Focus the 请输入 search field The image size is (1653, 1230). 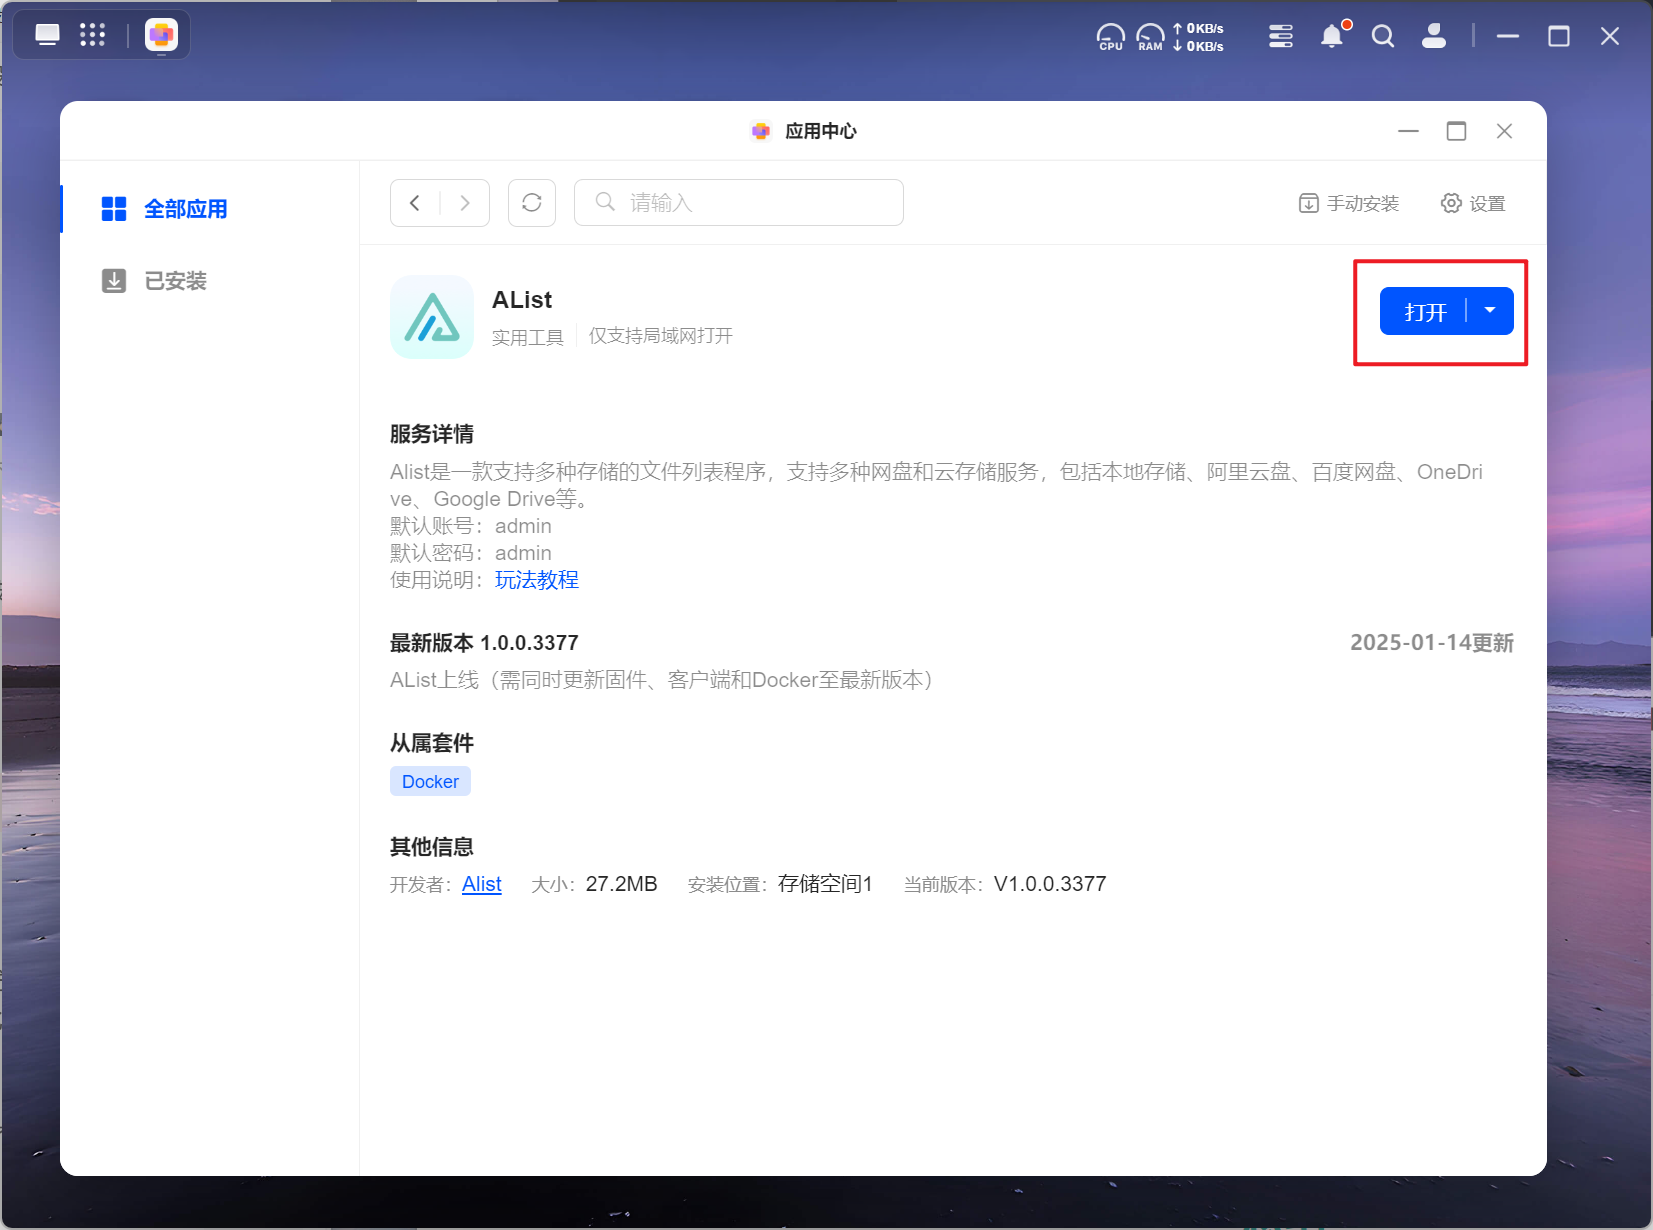(739, 203)
